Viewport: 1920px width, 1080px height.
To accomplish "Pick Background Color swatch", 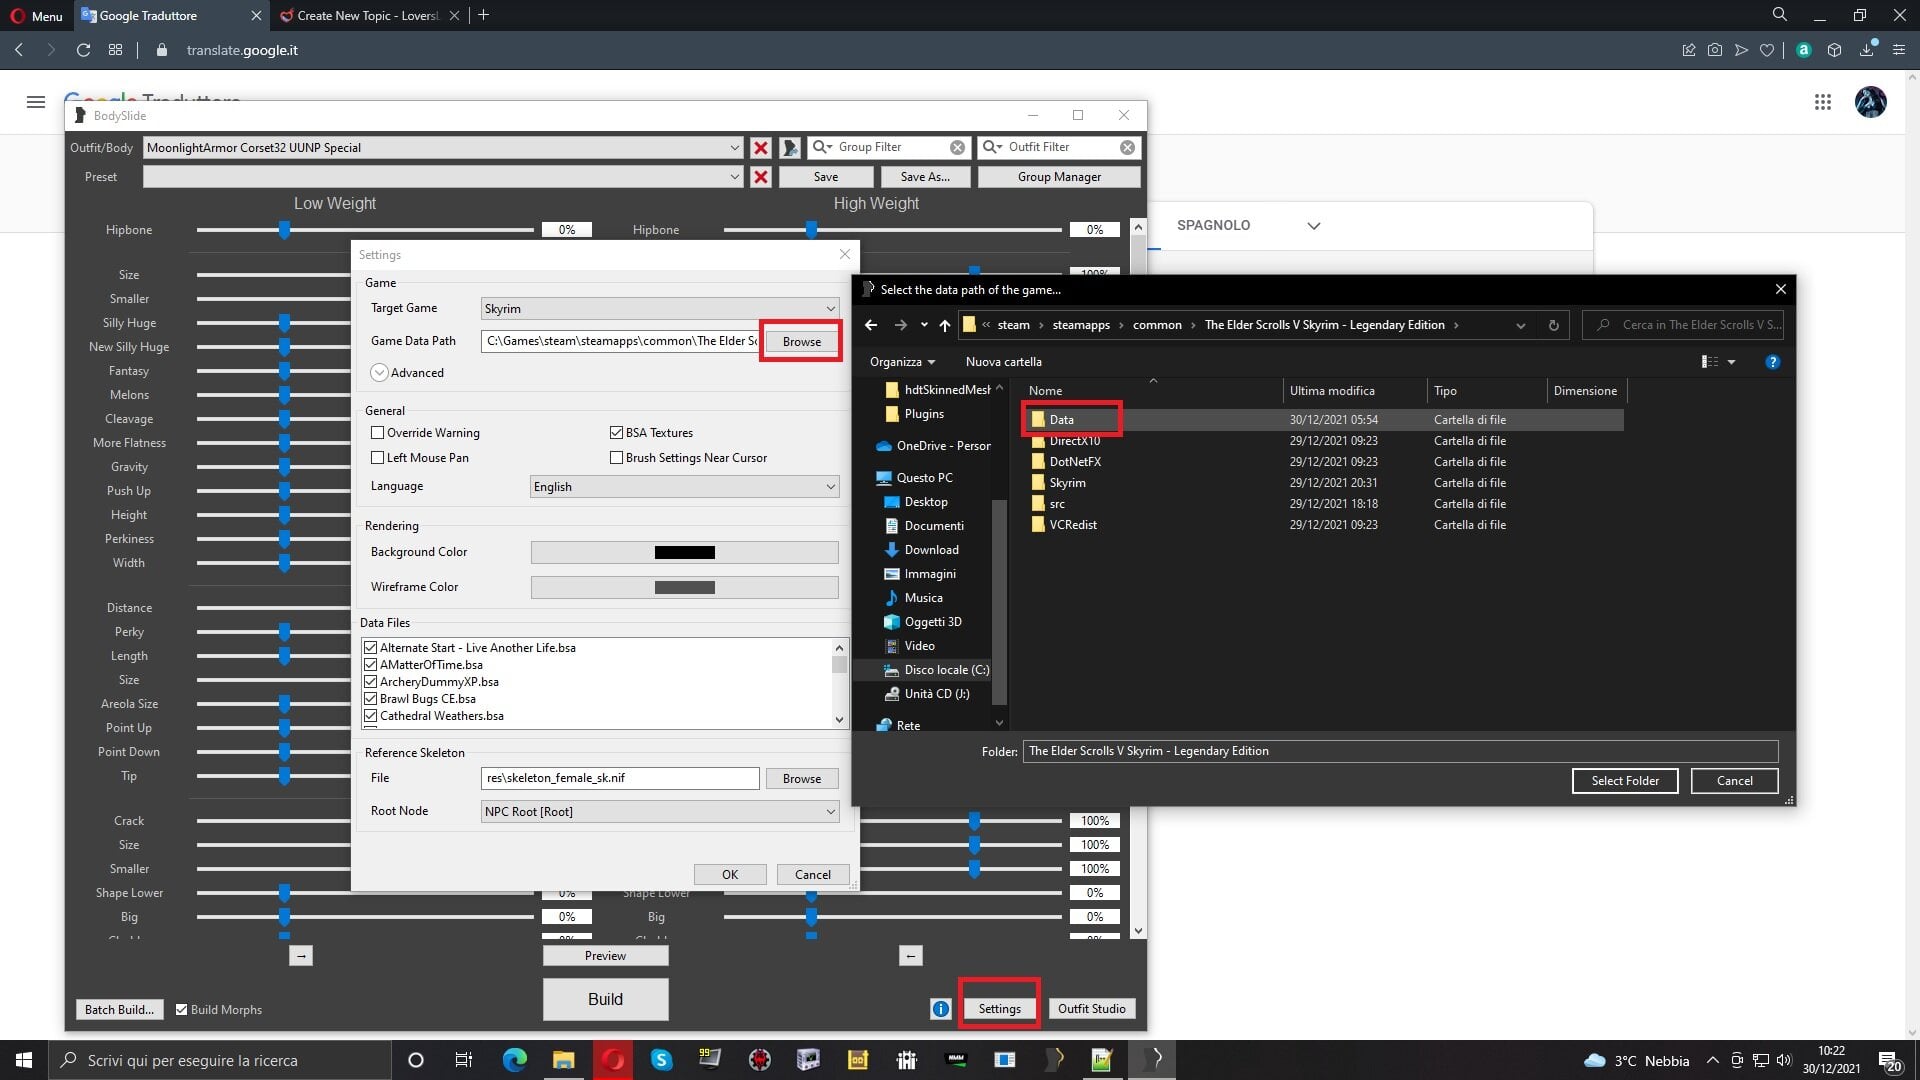I will 684,553.
